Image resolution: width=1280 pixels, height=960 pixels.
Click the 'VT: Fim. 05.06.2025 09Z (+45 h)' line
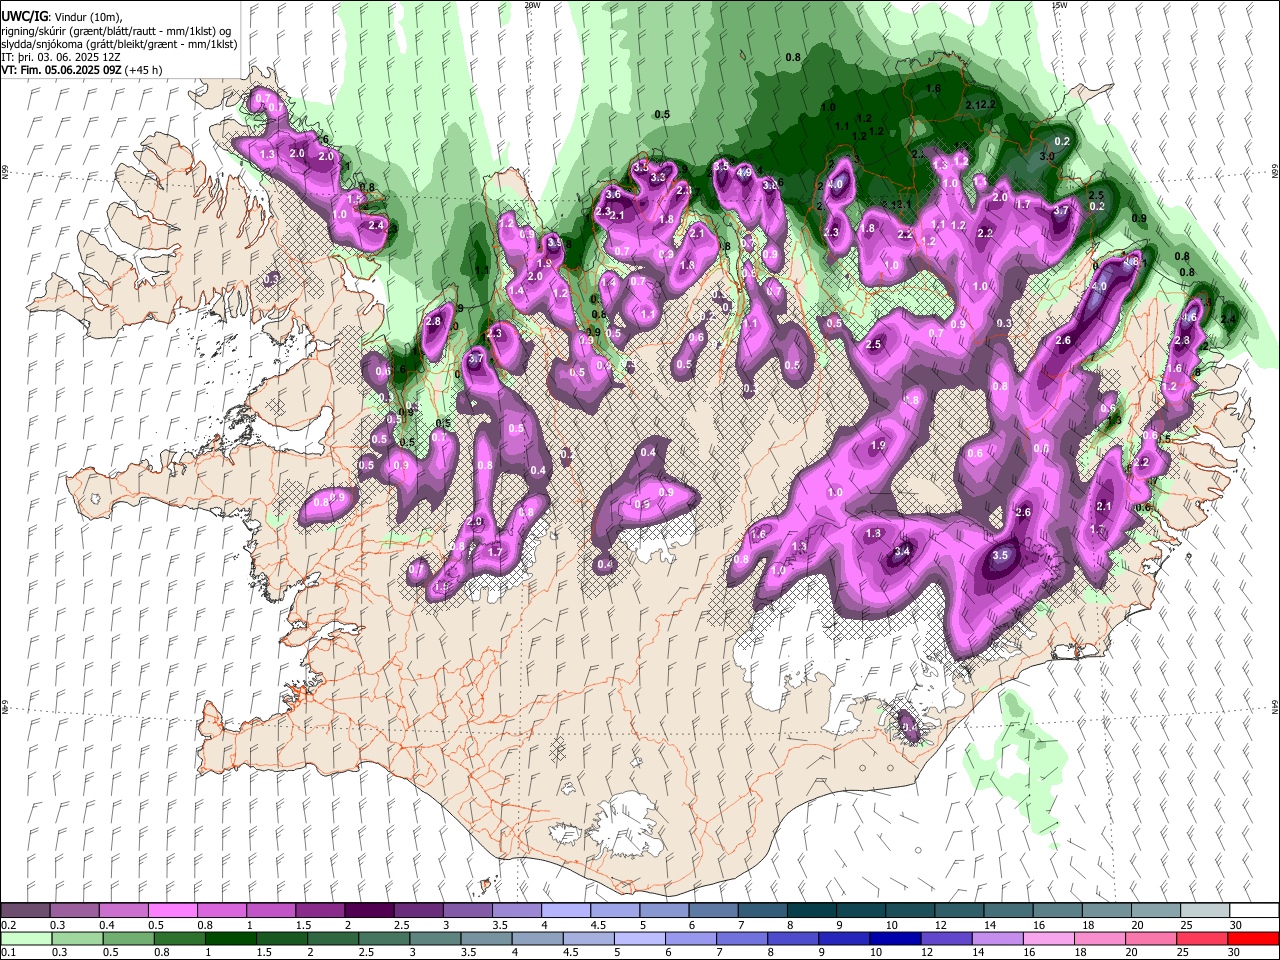pos(82,70)
